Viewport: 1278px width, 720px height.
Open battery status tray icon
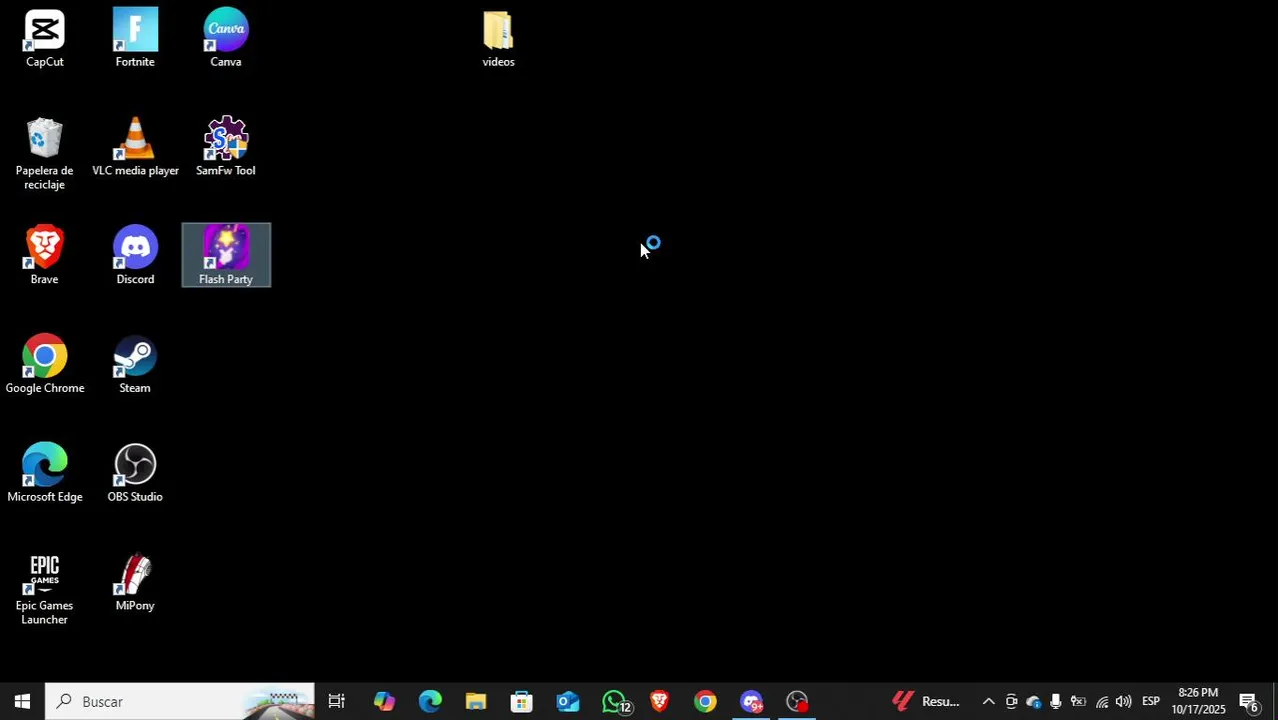click(1078, 702)
